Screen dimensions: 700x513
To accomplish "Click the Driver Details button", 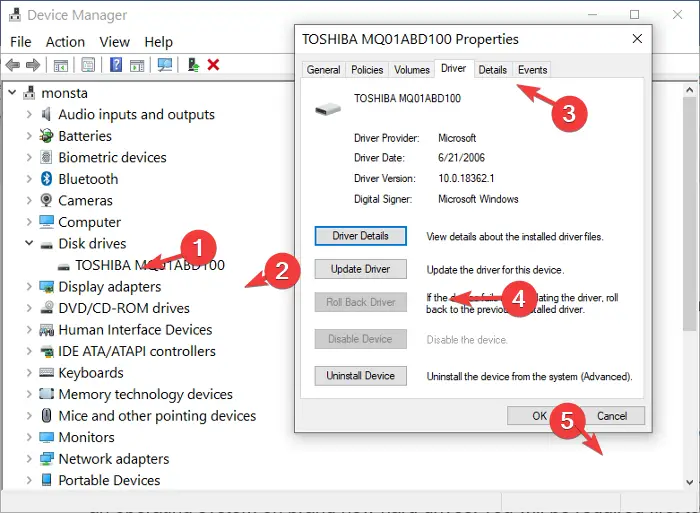I will point(360,236).
